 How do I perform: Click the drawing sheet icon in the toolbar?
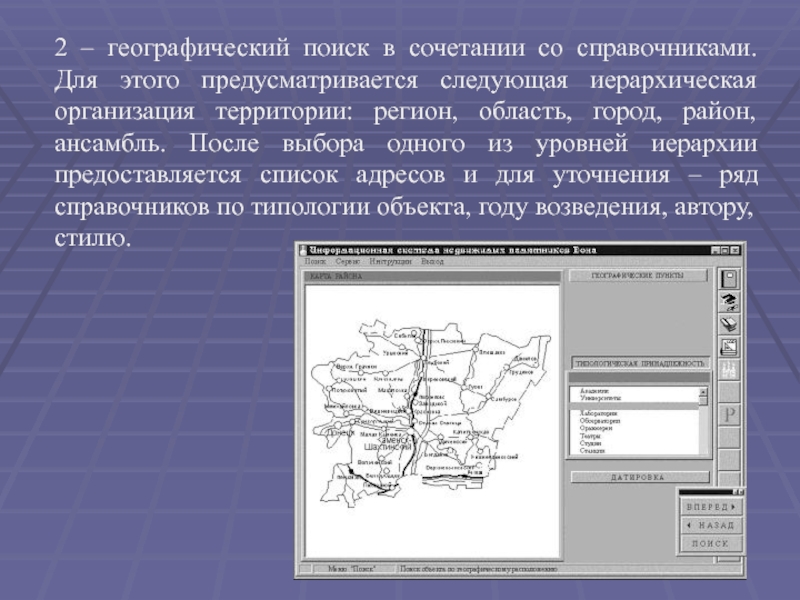(730, 347)
